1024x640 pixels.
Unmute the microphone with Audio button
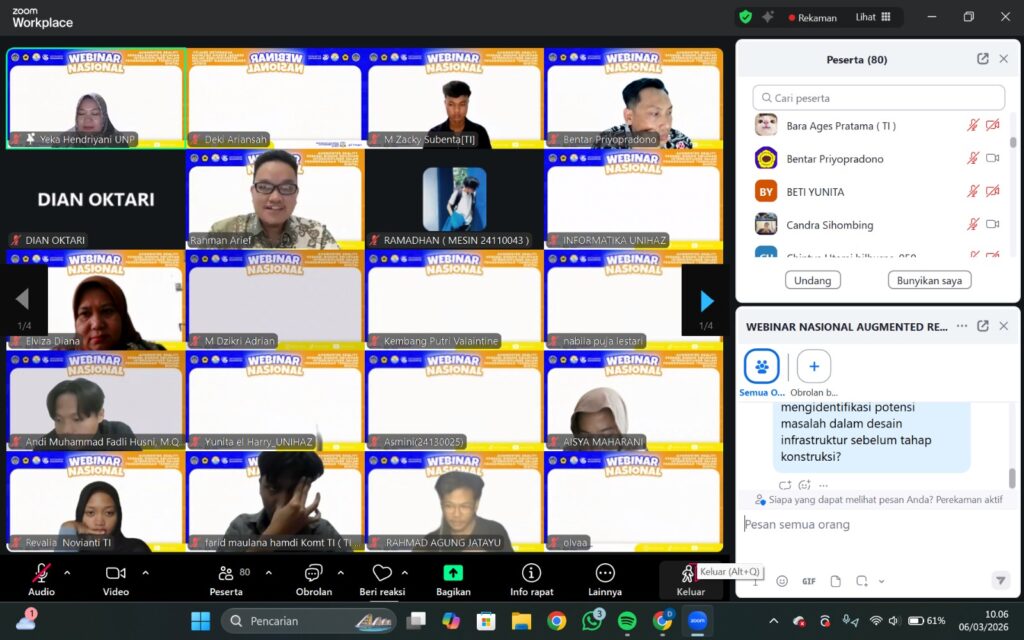point(42,573)
